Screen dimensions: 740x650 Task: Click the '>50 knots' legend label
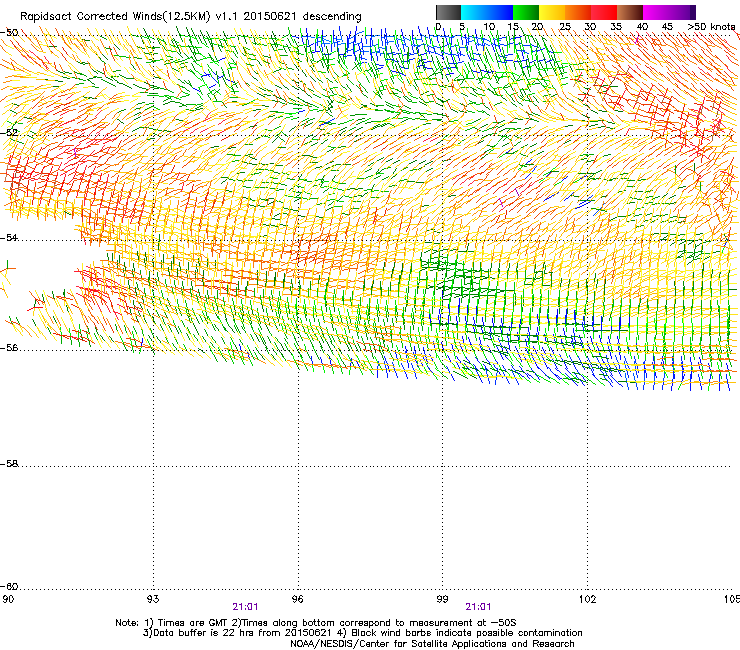pyautogui.click(x=711, y=27)
